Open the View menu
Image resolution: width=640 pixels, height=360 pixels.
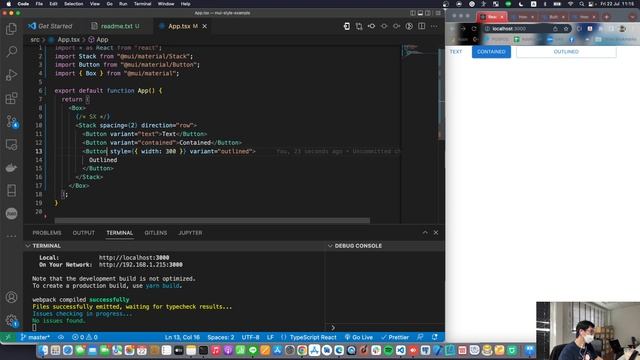(x=95, y=4)
